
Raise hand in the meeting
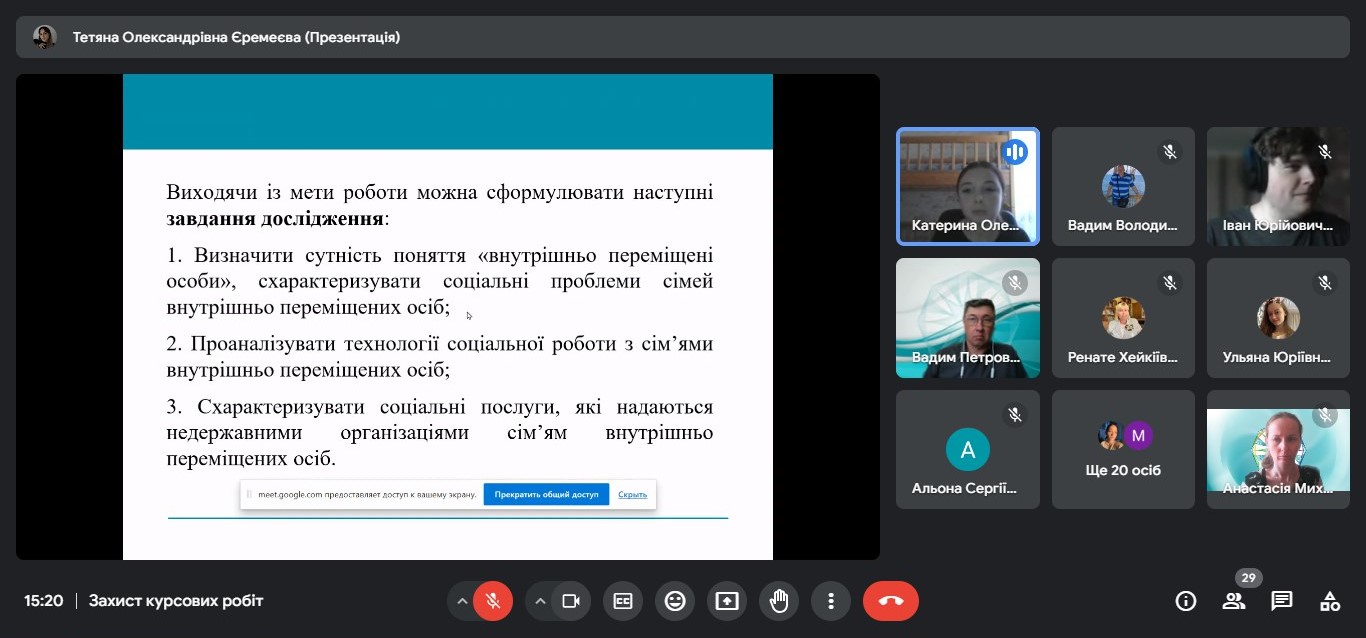(x=779, y=601)
